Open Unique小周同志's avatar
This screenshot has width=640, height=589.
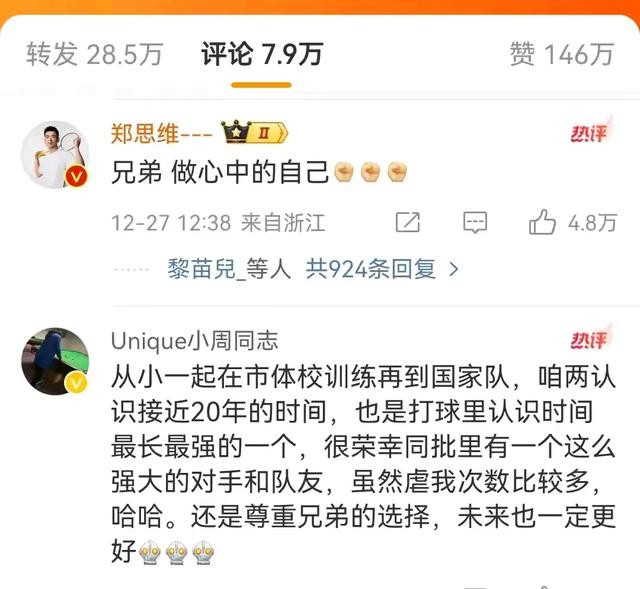tap(55, 361)
